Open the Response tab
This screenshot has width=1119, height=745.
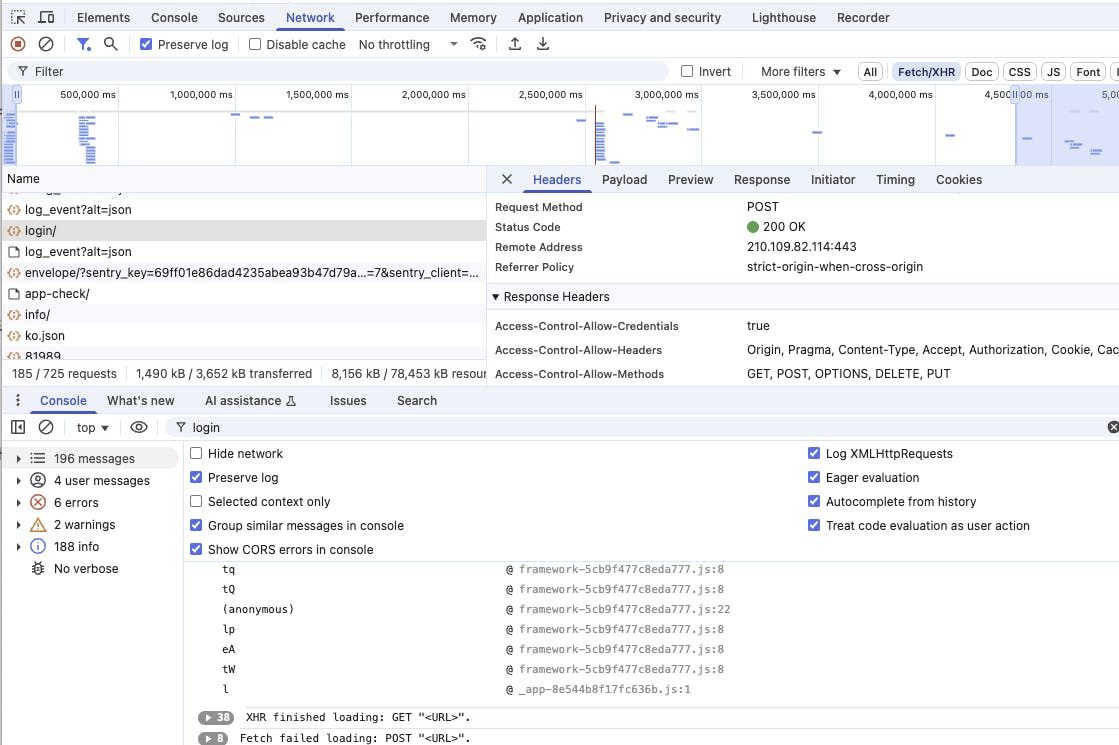(x=761, y=180)
